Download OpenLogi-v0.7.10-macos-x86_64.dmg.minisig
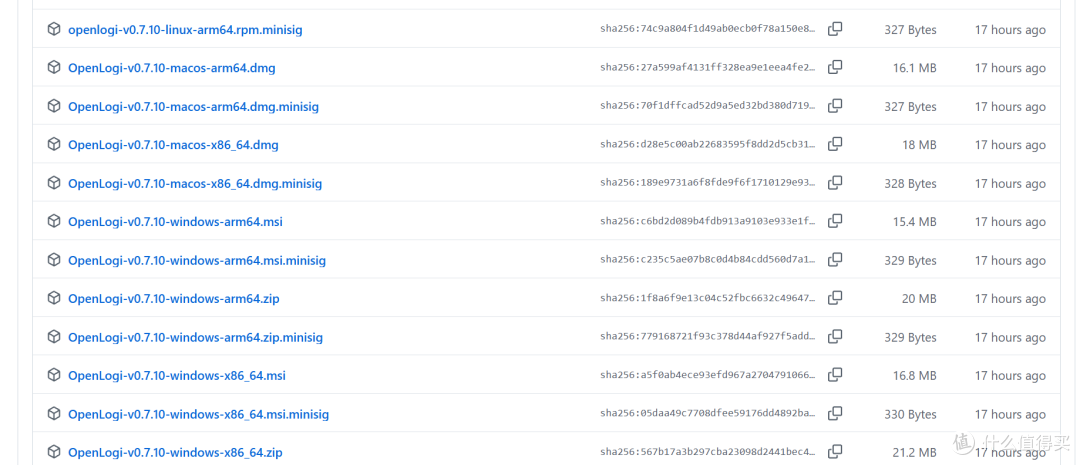This screenshot has height=465, width=1080. tap(195, 184)
